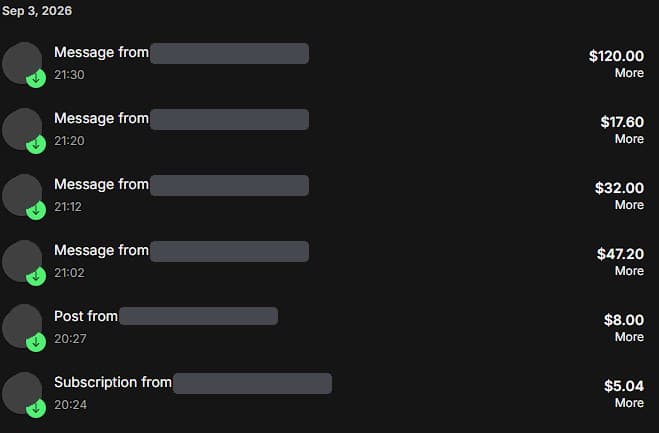This screenshot has height=433, width=659.
Task: Expand More under the $17.60 amount
Action: pos(629,139)
